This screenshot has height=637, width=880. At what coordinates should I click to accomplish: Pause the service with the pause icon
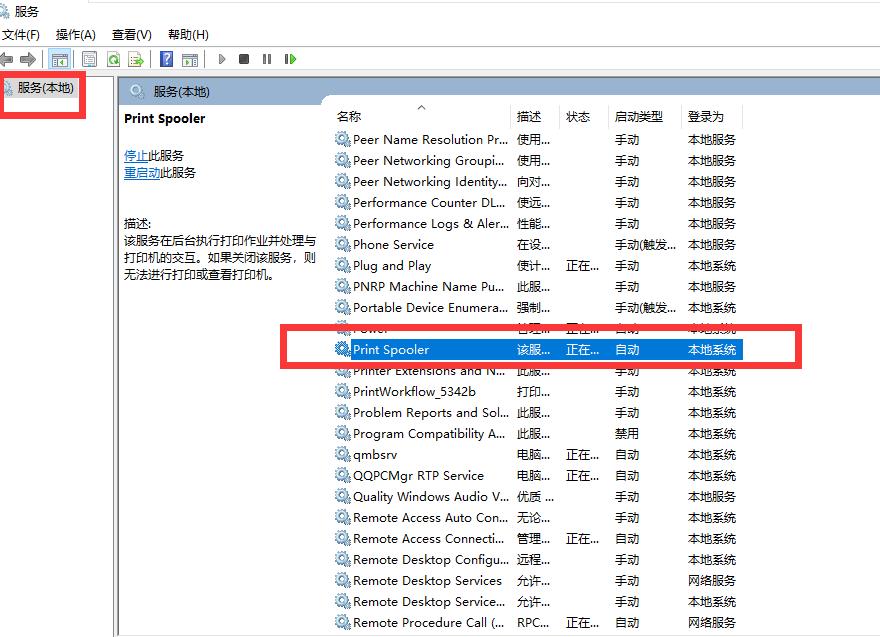266,59
